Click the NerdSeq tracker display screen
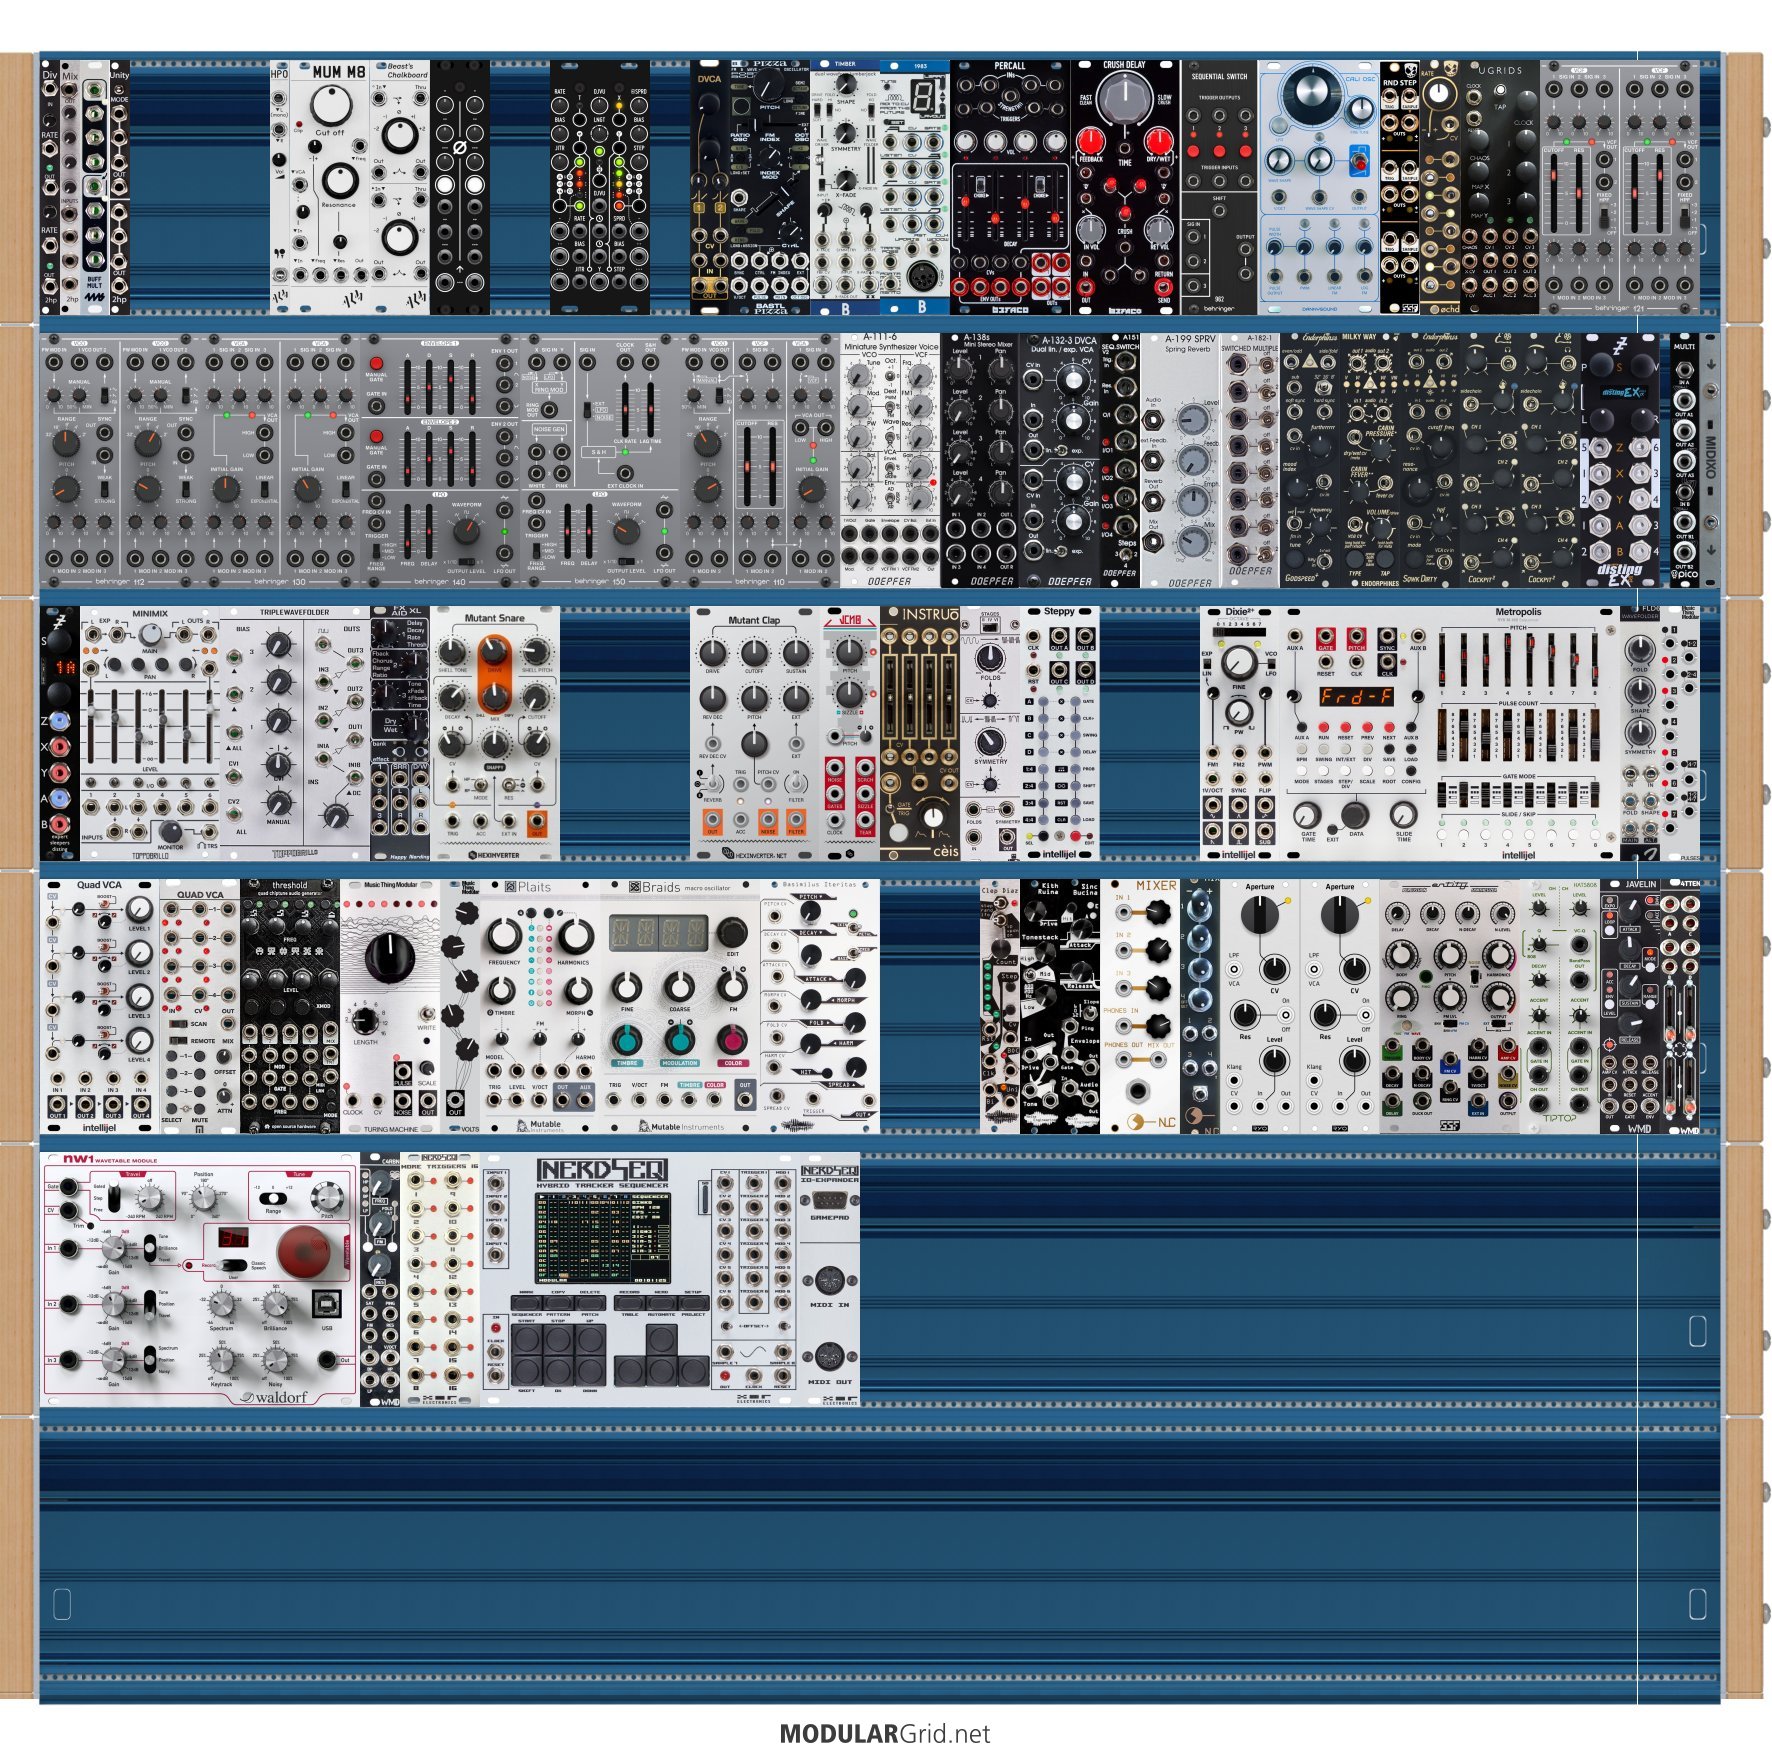This screenshot has height=1755, width=1772. 603,1236
